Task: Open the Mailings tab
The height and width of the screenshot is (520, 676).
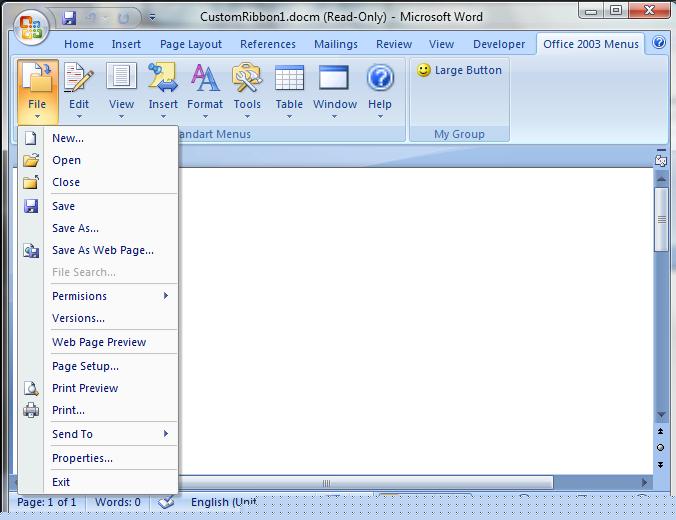Action: click(x=336, y=44)
